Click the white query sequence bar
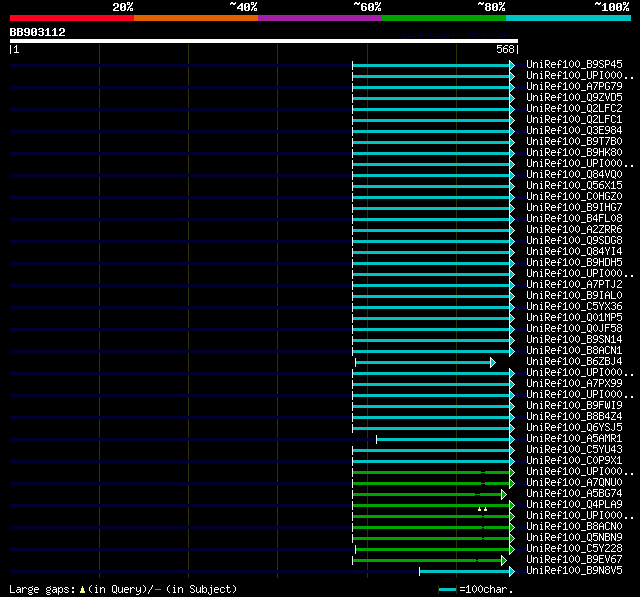Image resolution: width=640 pixels, height=597 pixels. click(264, 41)
